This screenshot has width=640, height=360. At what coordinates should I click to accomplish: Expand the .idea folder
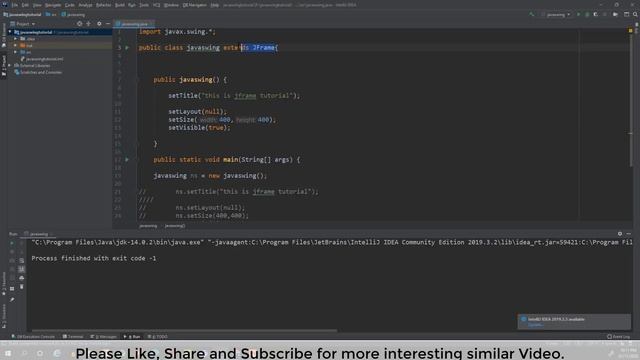(16, 39)
